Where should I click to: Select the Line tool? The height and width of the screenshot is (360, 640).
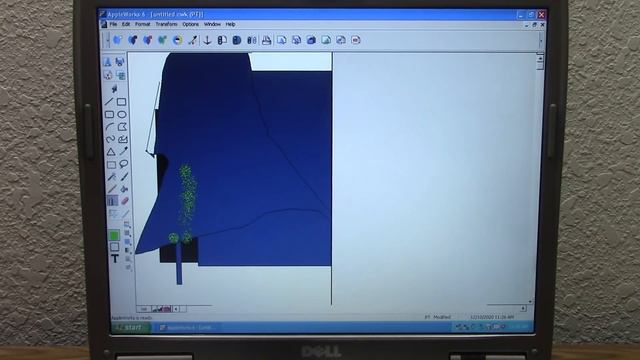click(x=109, y=101)
